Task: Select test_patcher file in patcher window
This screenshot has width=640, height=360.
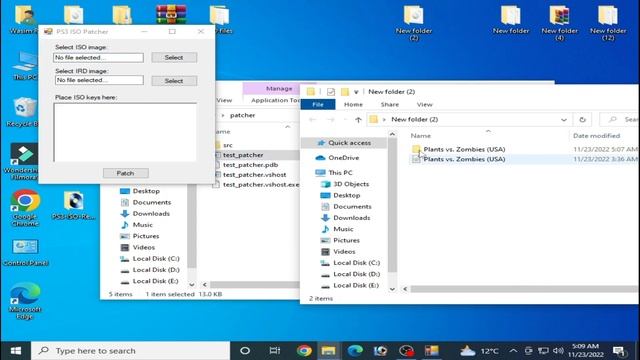Action: 243,155
